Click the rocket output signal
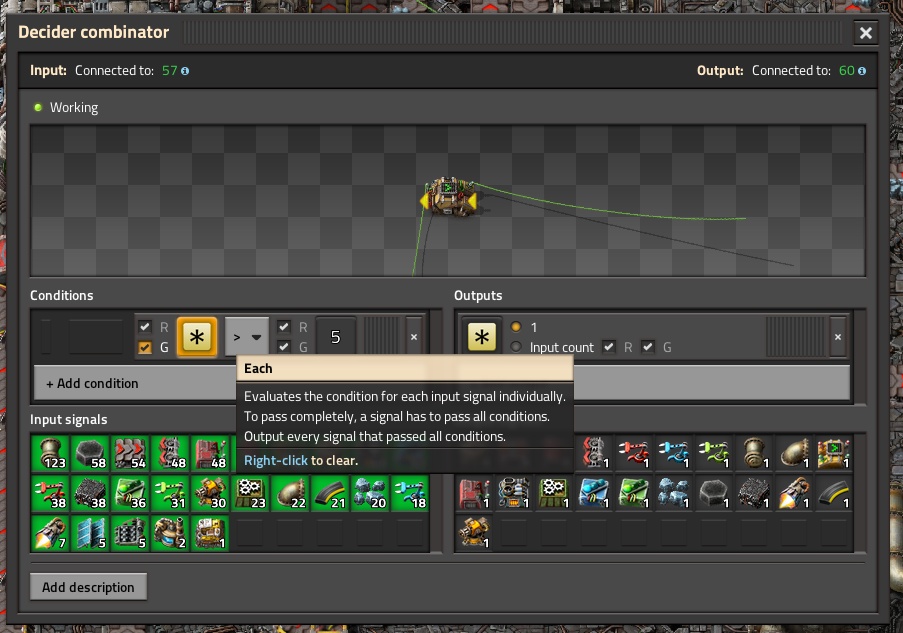This screenshot has width=903, height=633. point(794,494)
